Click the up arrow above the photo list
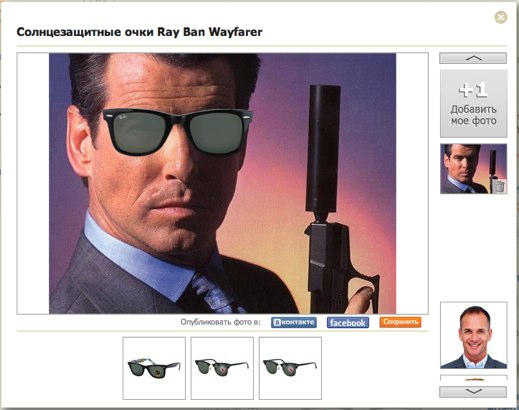519x410 pixels. 473,58
